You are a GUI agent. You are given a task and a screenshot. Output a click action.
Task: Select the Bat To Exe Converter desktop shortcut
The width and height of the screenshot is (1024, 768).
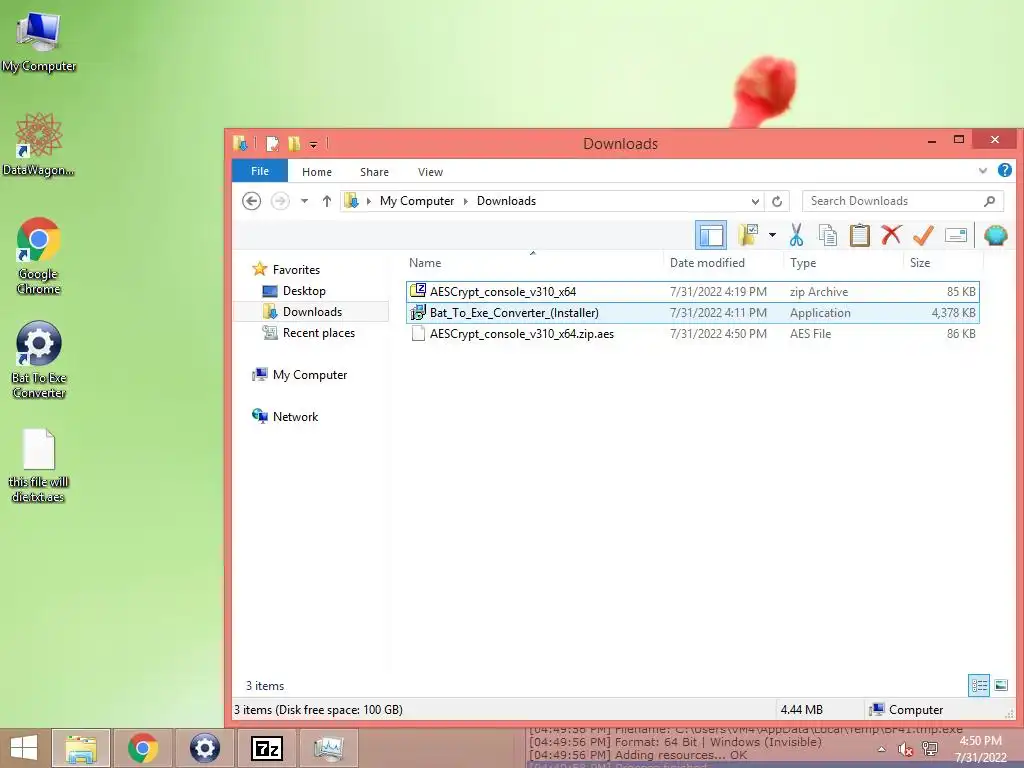pyautogui.click(x=39, y=360)
